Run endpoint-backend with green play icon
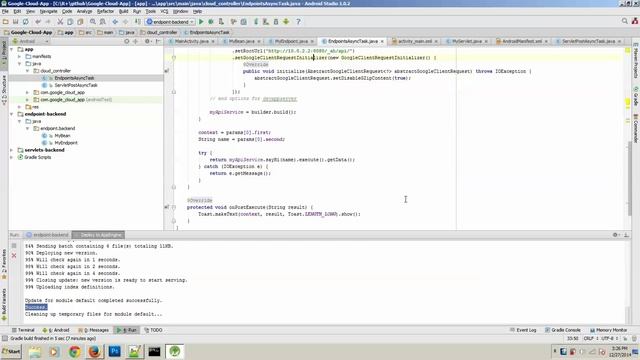The height and width of the screenshot is (360, 640). [201, 22]
